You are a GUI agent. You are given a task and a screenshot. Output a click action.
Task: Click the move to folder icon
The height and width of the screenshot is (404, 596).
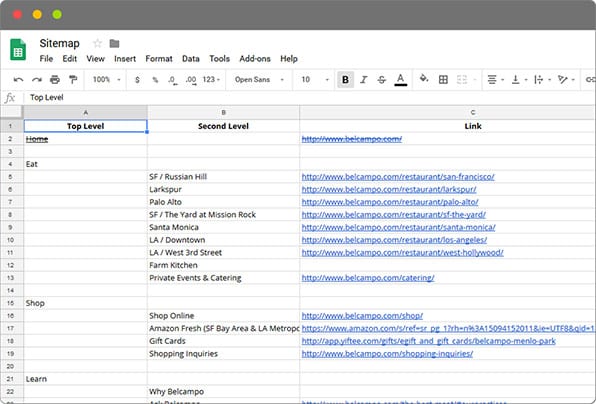point(114,44)
